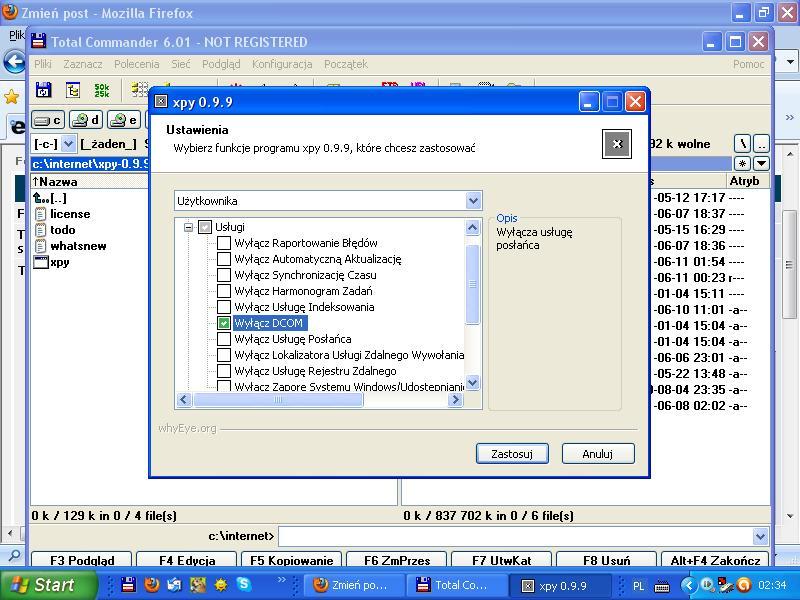
Task: Check Wyłącz Automatyczną Aktualizację
Action: click(x=223, y=259)
